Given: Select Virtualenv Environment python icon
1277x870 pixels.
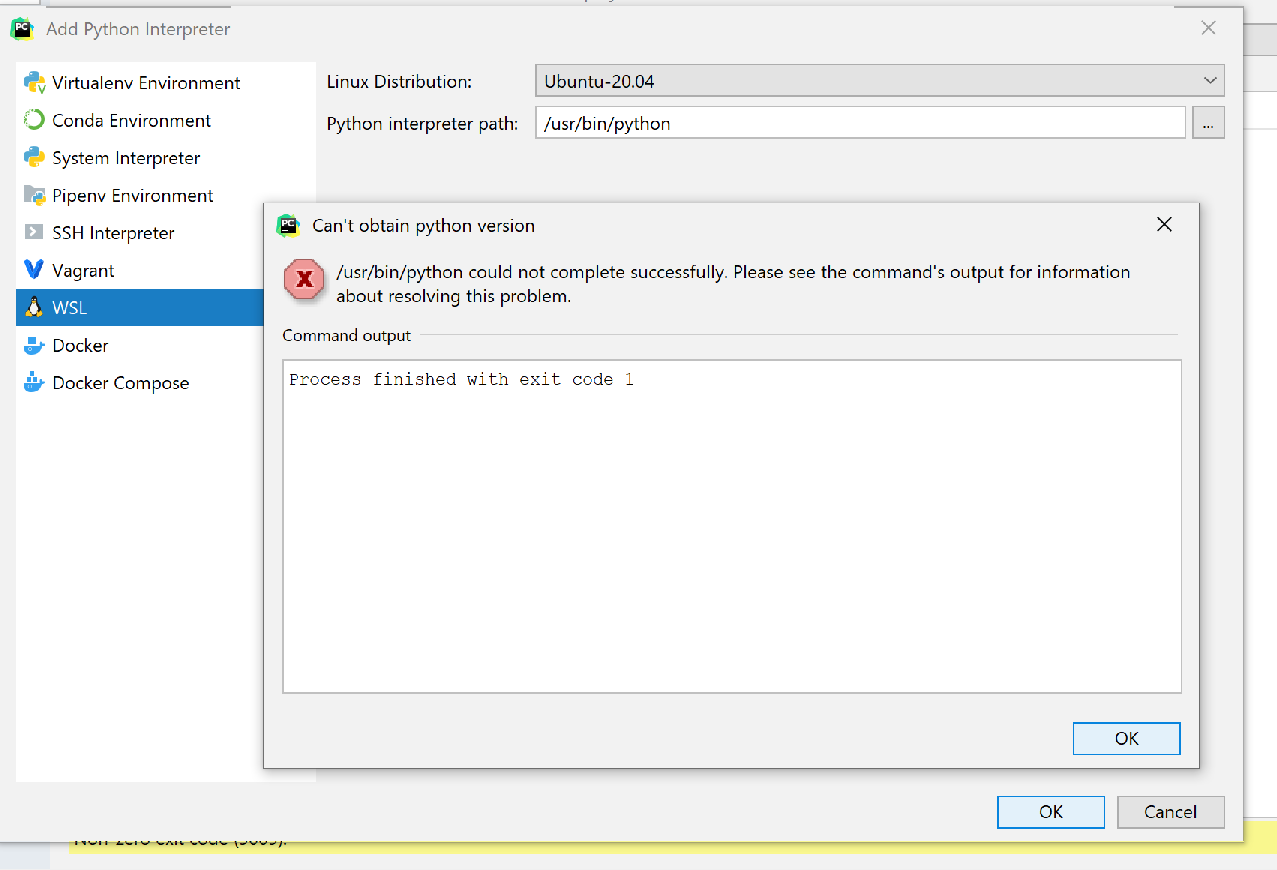Looking at the screenshot, I should click(x=35, y=83).
